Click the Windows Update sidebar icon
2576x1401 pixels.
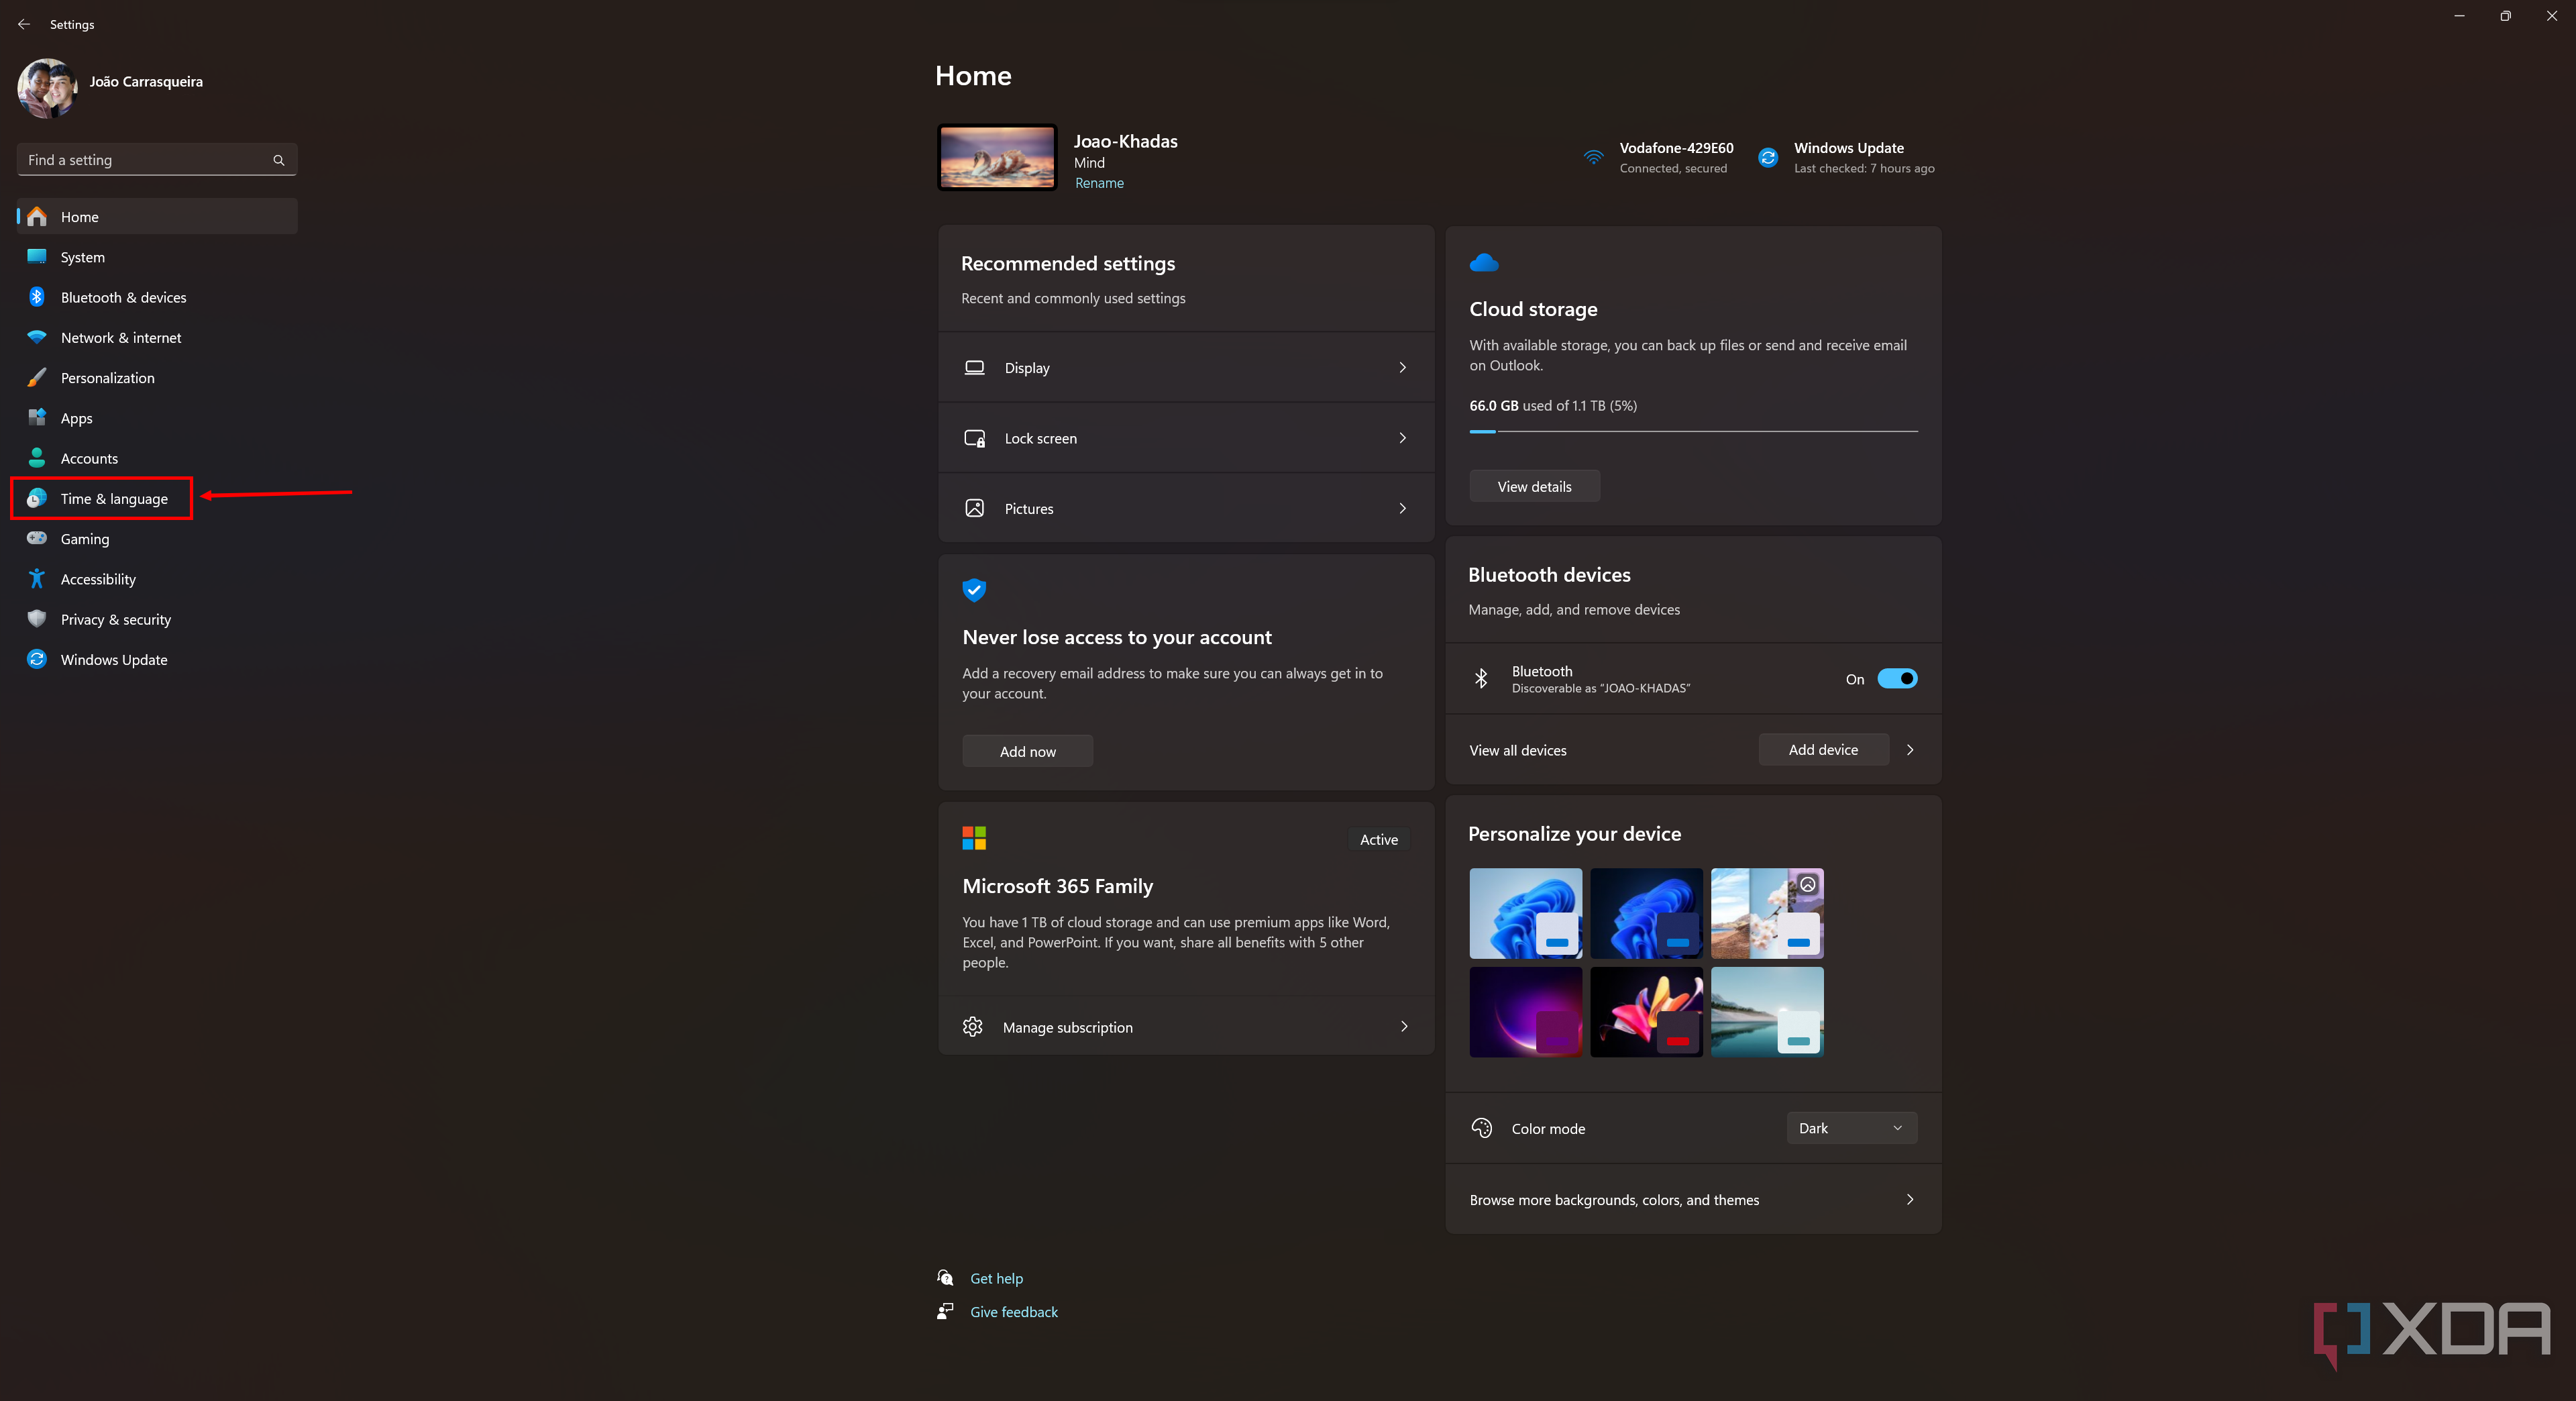pos(37,659)
